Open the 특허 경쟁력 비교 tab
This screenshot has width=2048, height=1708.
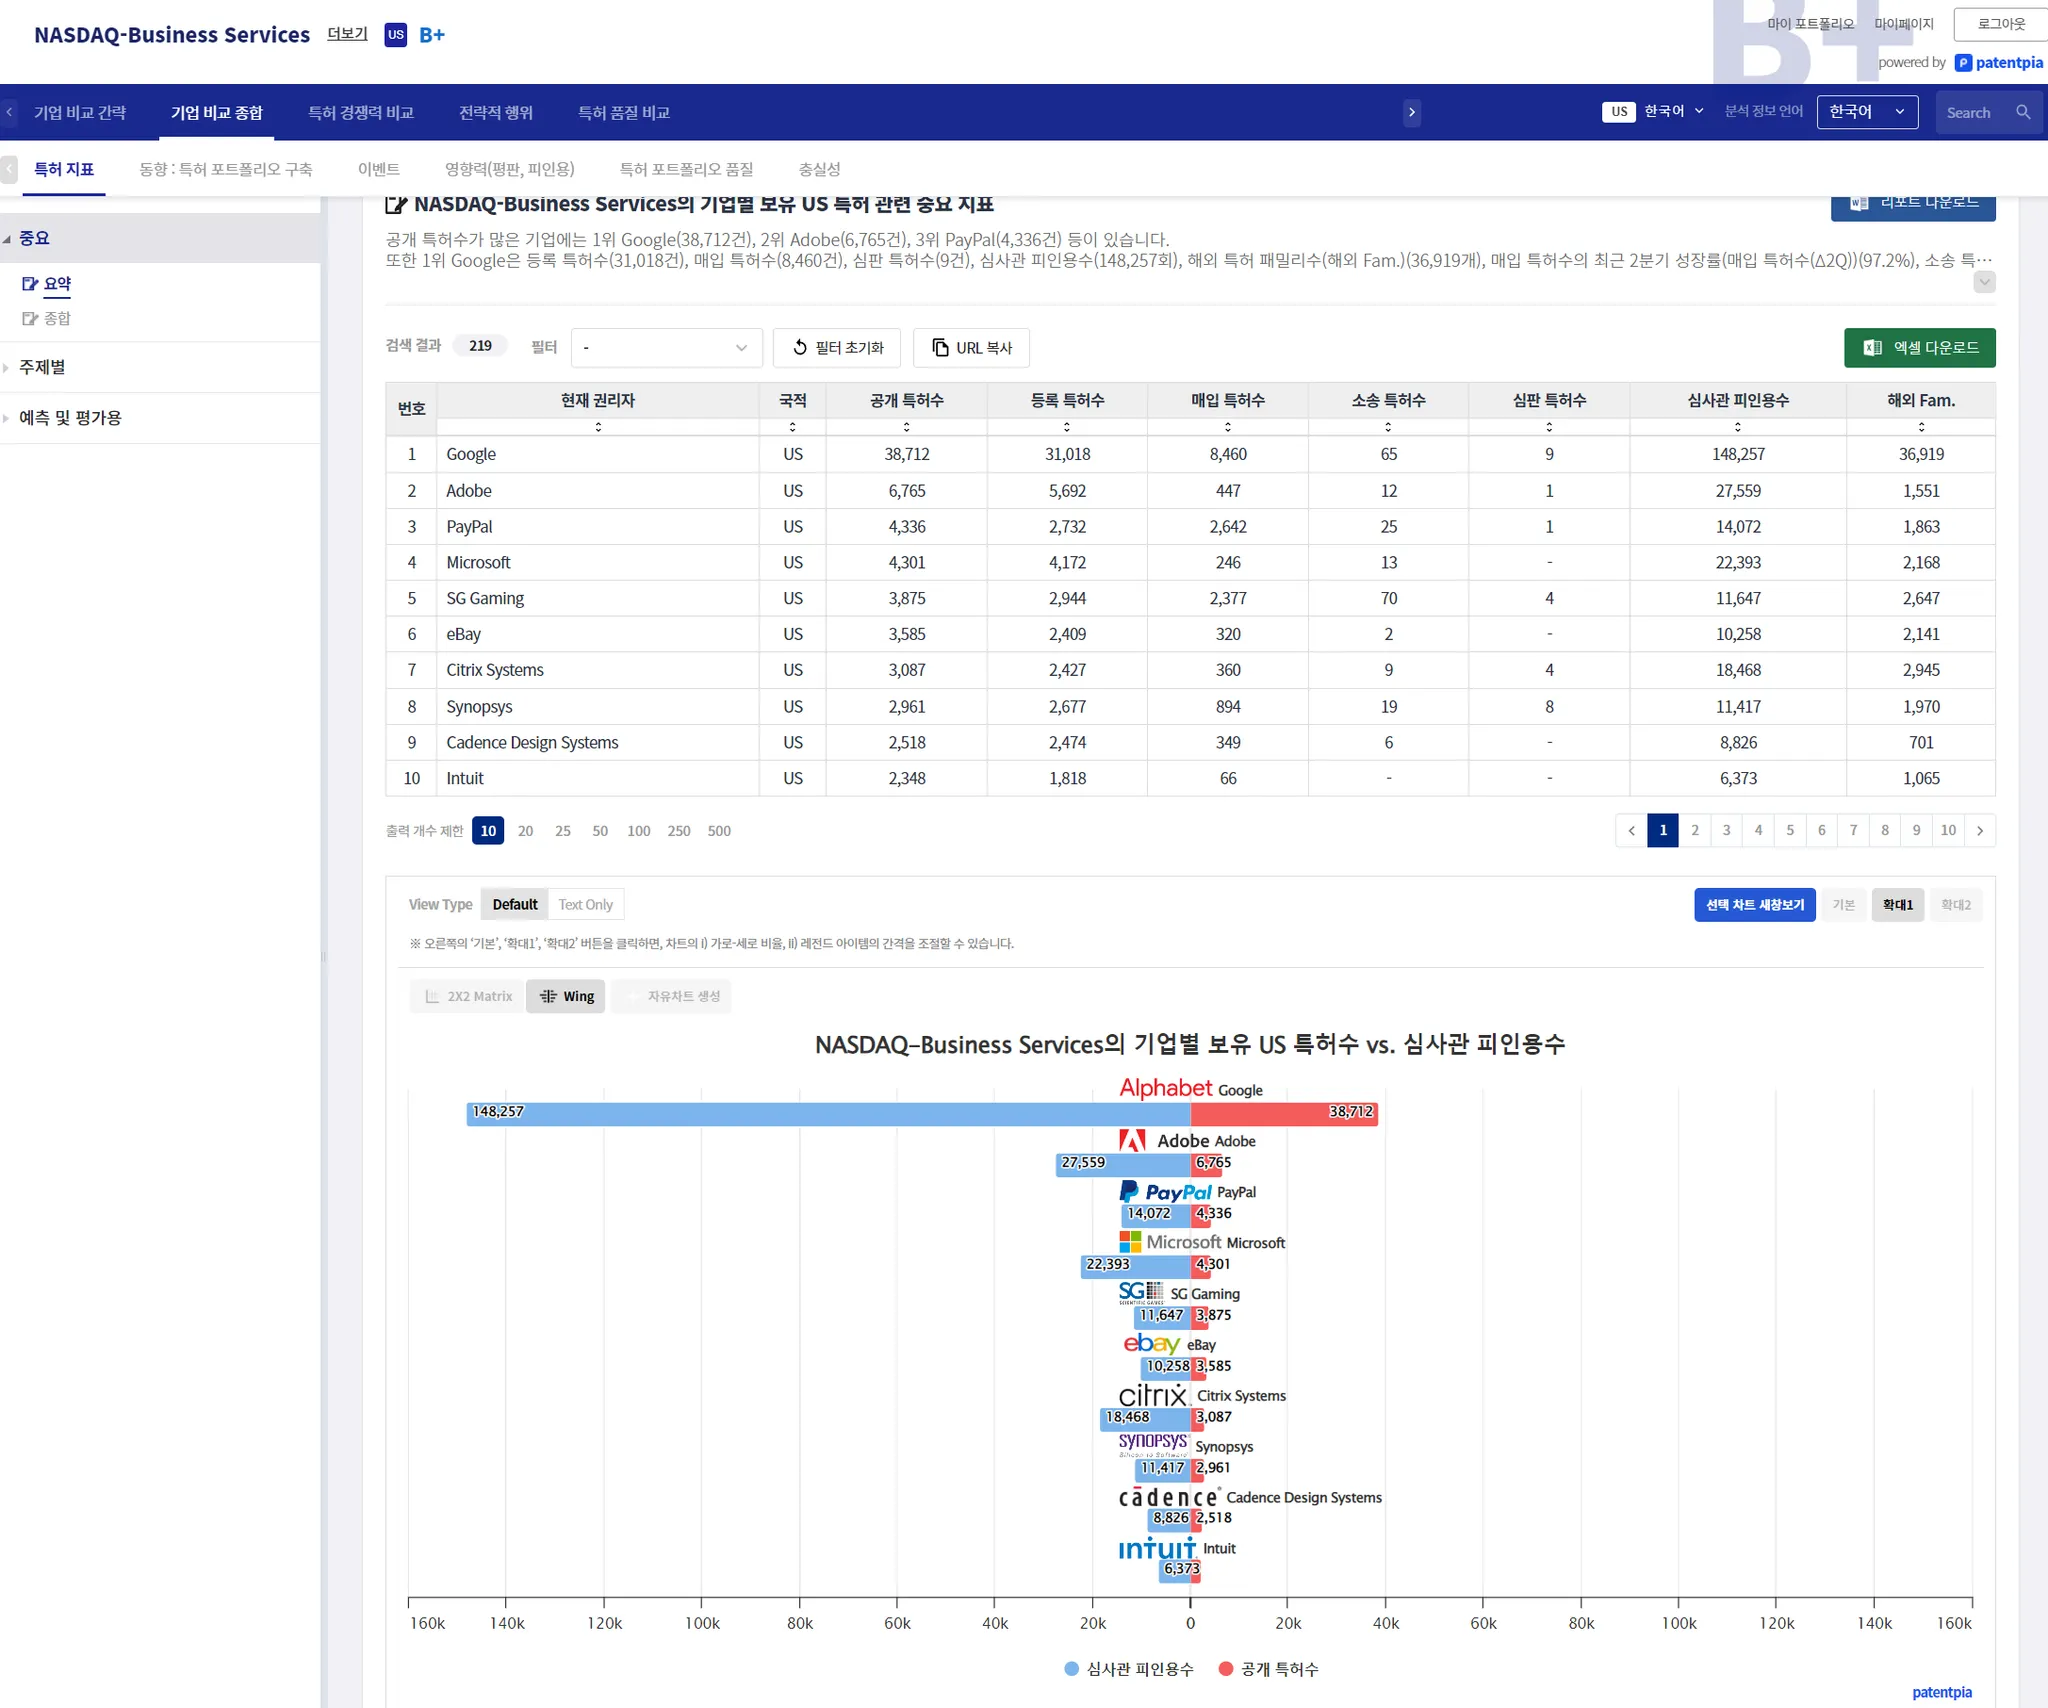coord(360,112)
